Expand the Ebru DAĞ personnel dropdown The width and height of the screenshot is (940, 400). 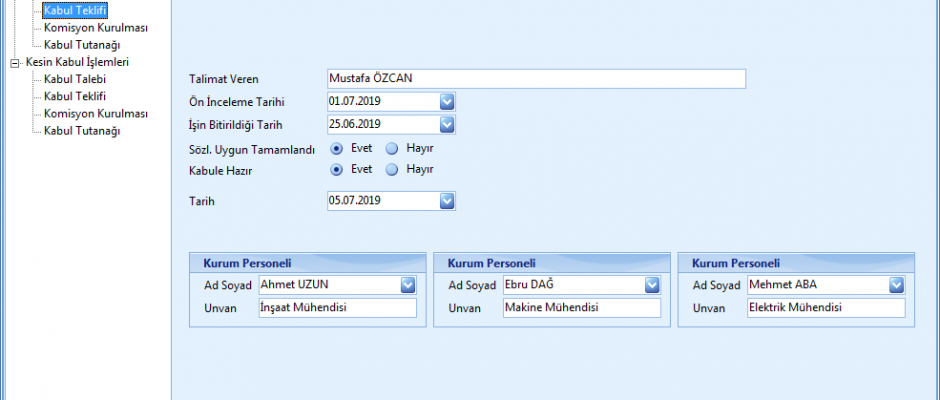(x=652, y=285)
